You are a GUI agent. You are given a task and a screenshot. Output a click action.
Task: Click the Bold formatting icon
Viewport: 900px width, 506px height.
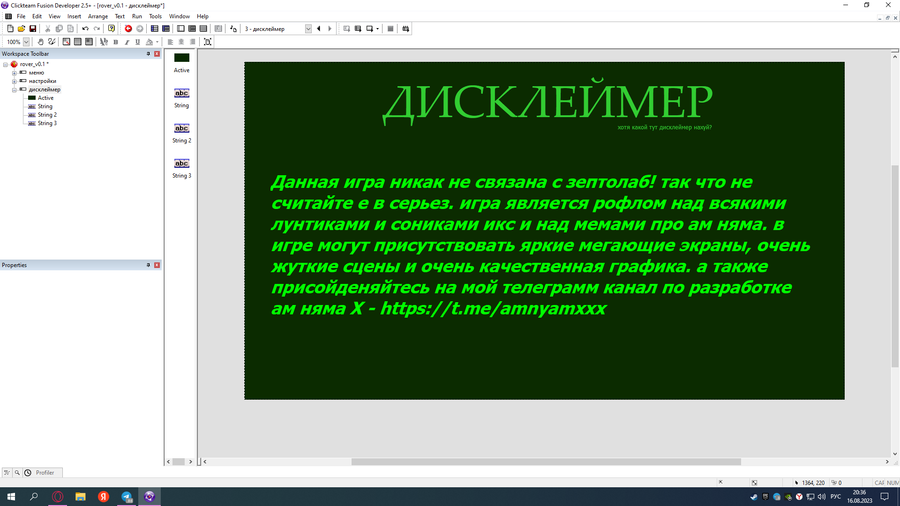tap(116, 42)
